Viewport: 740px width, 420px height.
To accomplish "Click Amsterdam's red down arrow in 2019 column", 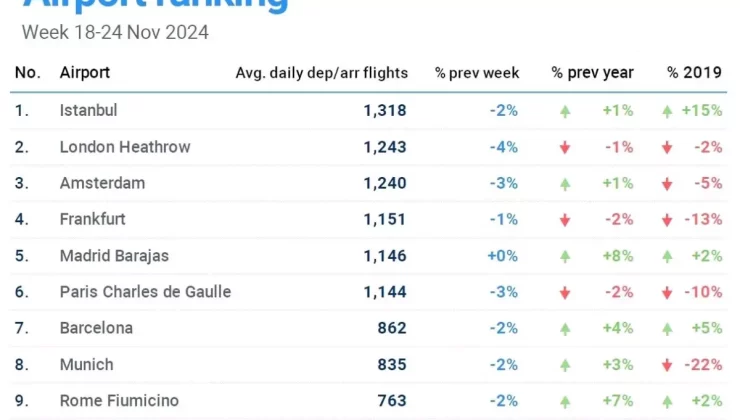I will click(667, 183).
